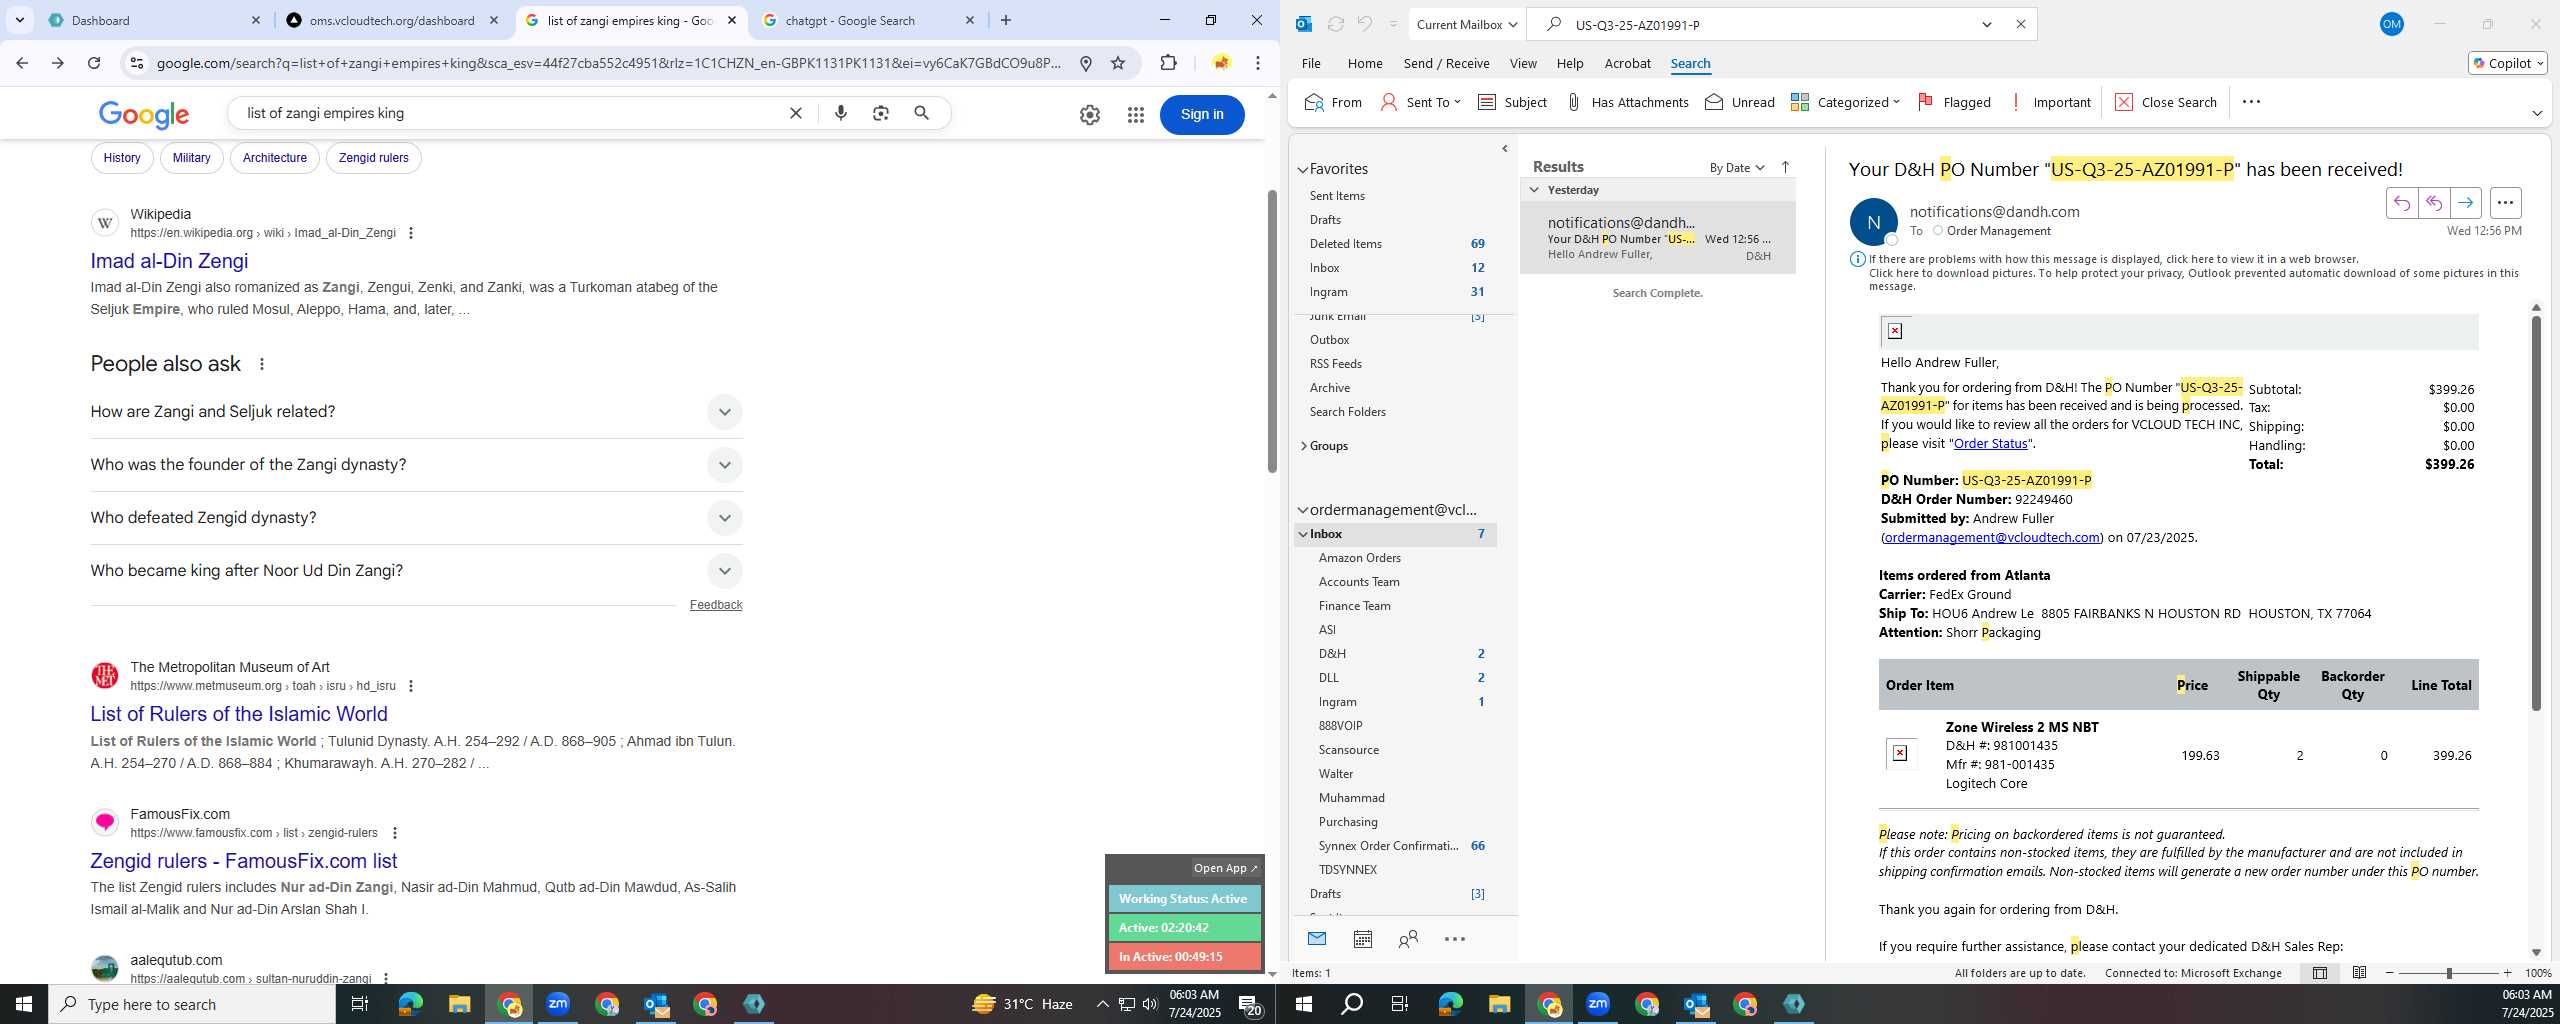Switch to Outlook Calendar view
The height and width of the screenshot is (1024, 2560).
[1362, 939]
